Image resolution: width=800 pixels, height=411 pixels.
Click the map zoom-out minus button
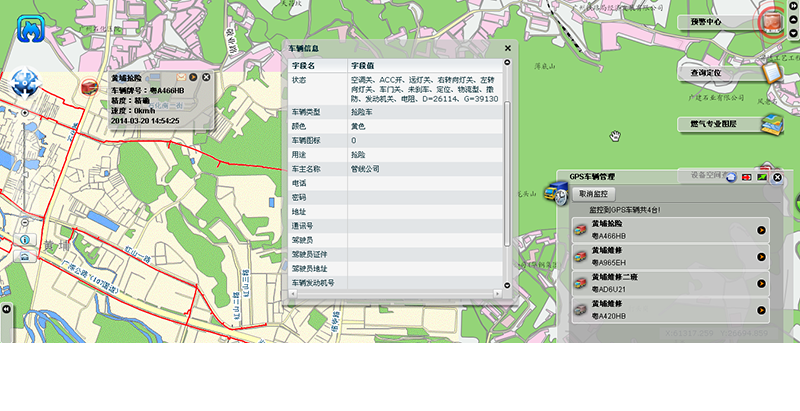coord(23,221)
